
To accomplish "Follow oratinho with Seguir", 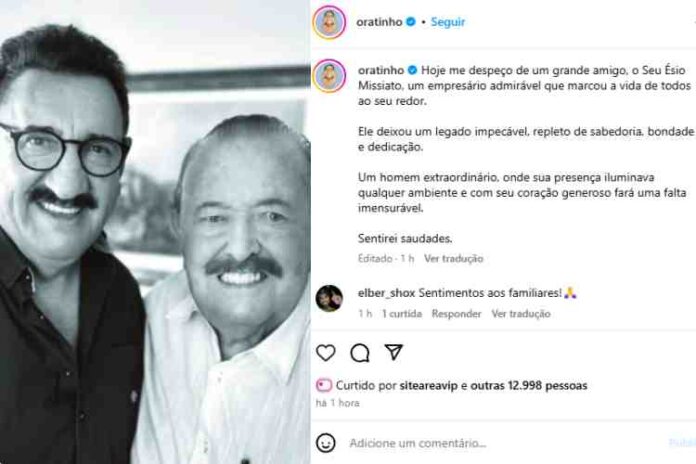I will 448,22.
